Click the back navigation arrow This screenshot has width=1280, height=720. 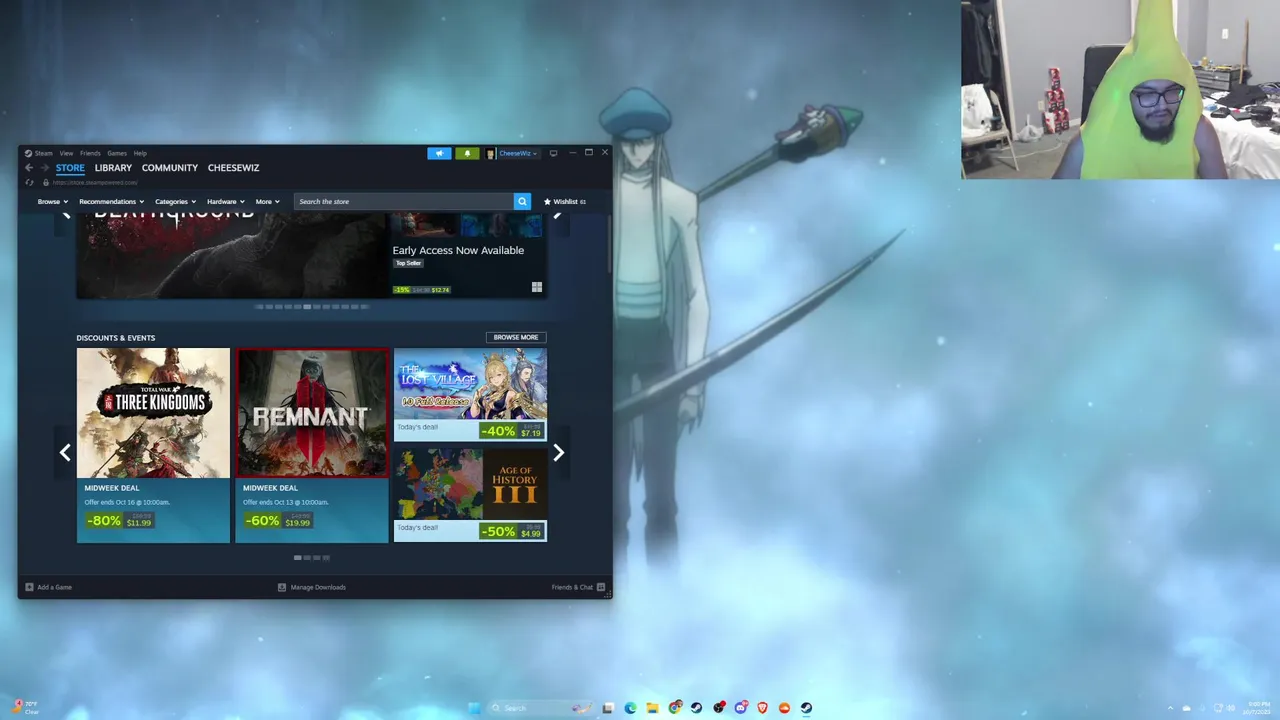coord(29,168)
